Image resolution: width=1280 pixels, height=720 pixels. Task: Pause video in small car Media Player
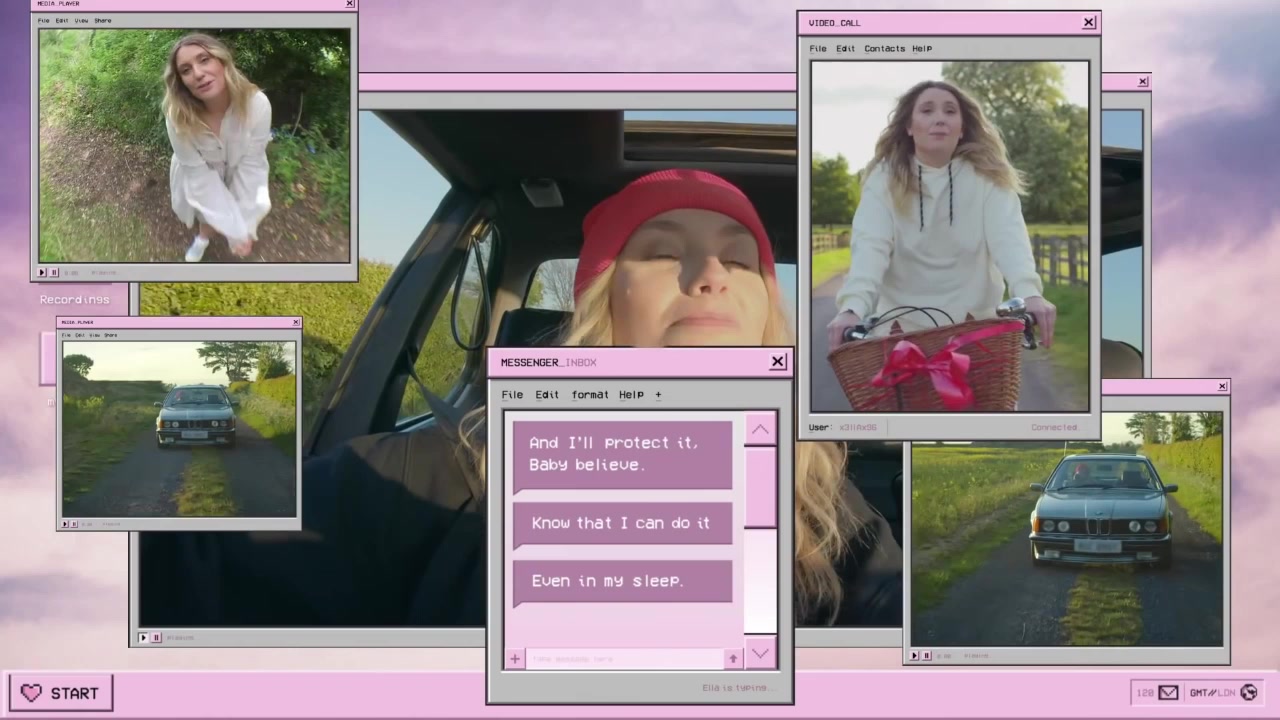[75, 523]
